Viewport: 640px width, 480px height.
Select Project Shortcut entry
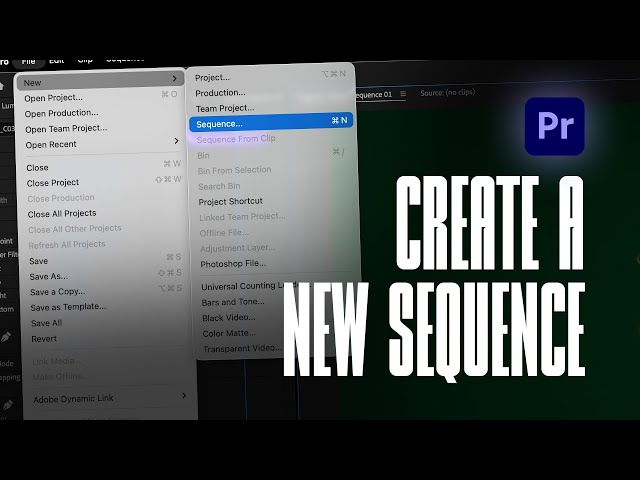coord(230,202)
